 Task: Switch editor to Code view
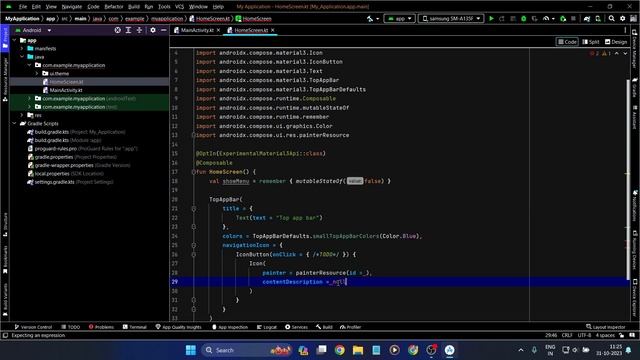click(x=567, y=42)
